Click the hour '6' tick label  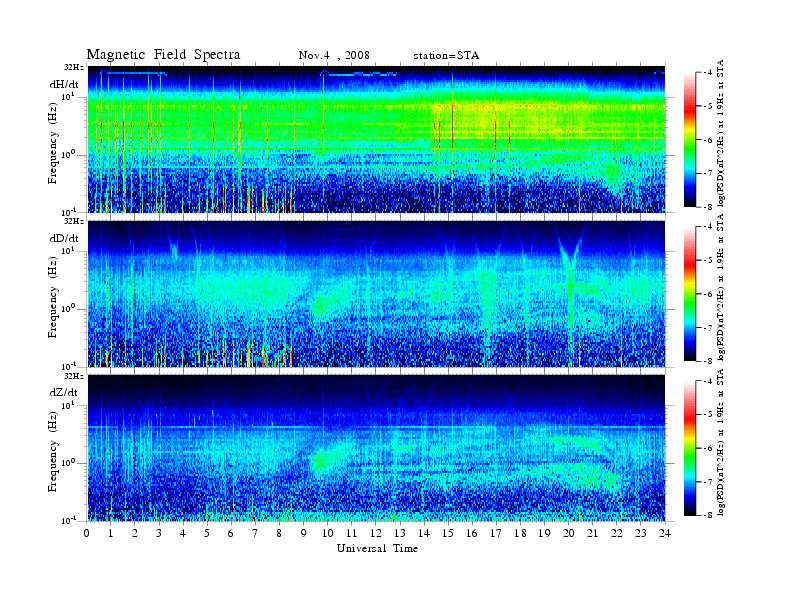point(231,533)
